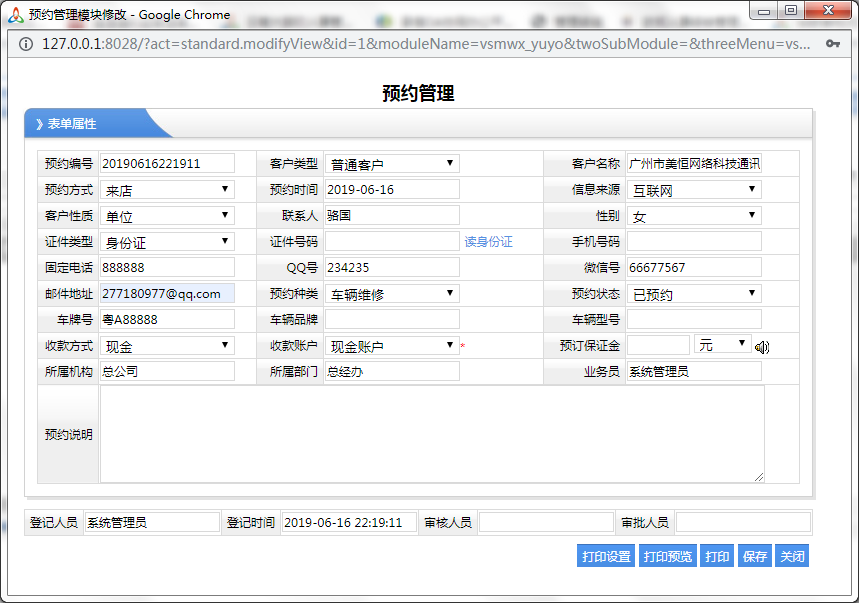Open the currency unit 元 dropdown
The width and height of the screenshot is (859, 603).
[x=722, y=345]
